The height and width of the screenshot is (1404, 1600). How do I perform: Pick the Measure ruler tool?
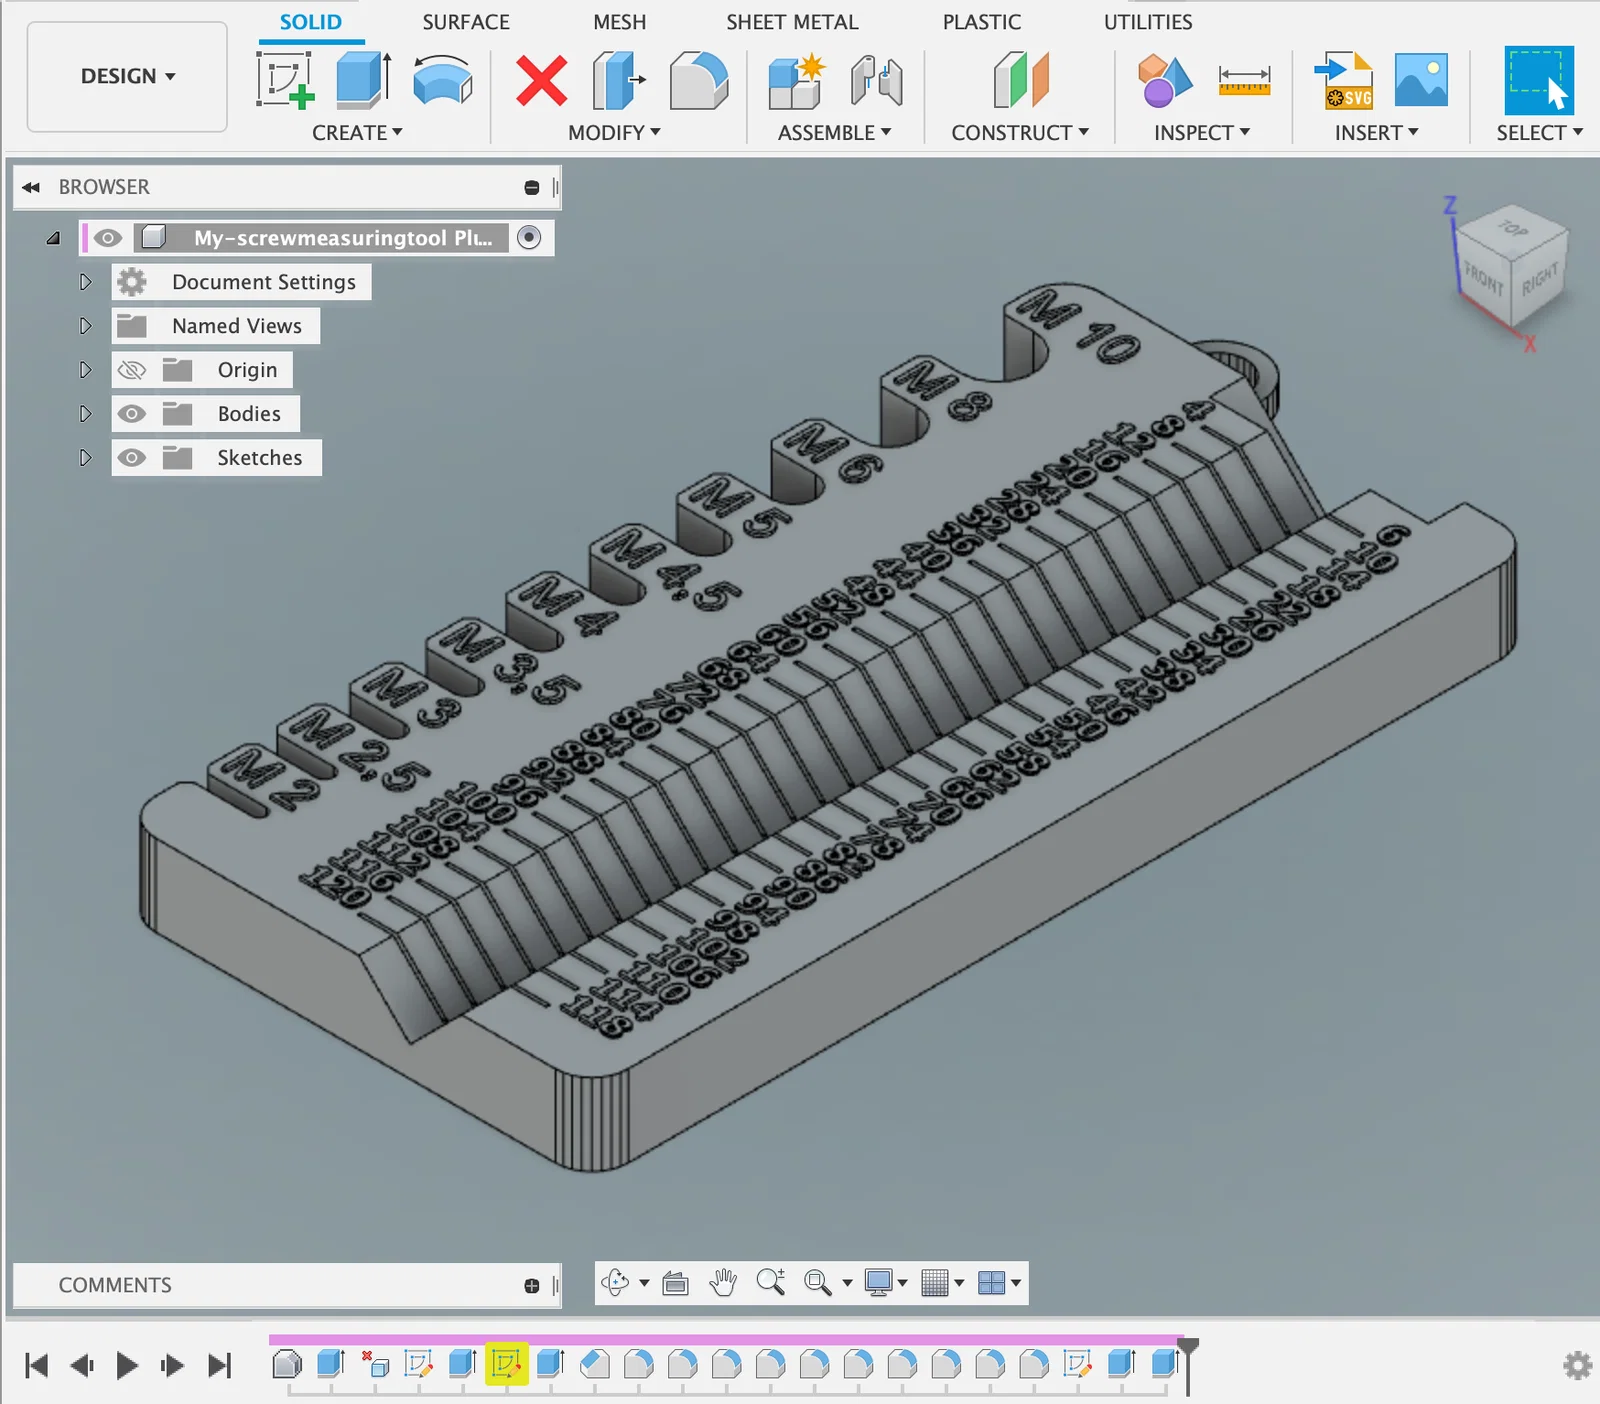1244,80
